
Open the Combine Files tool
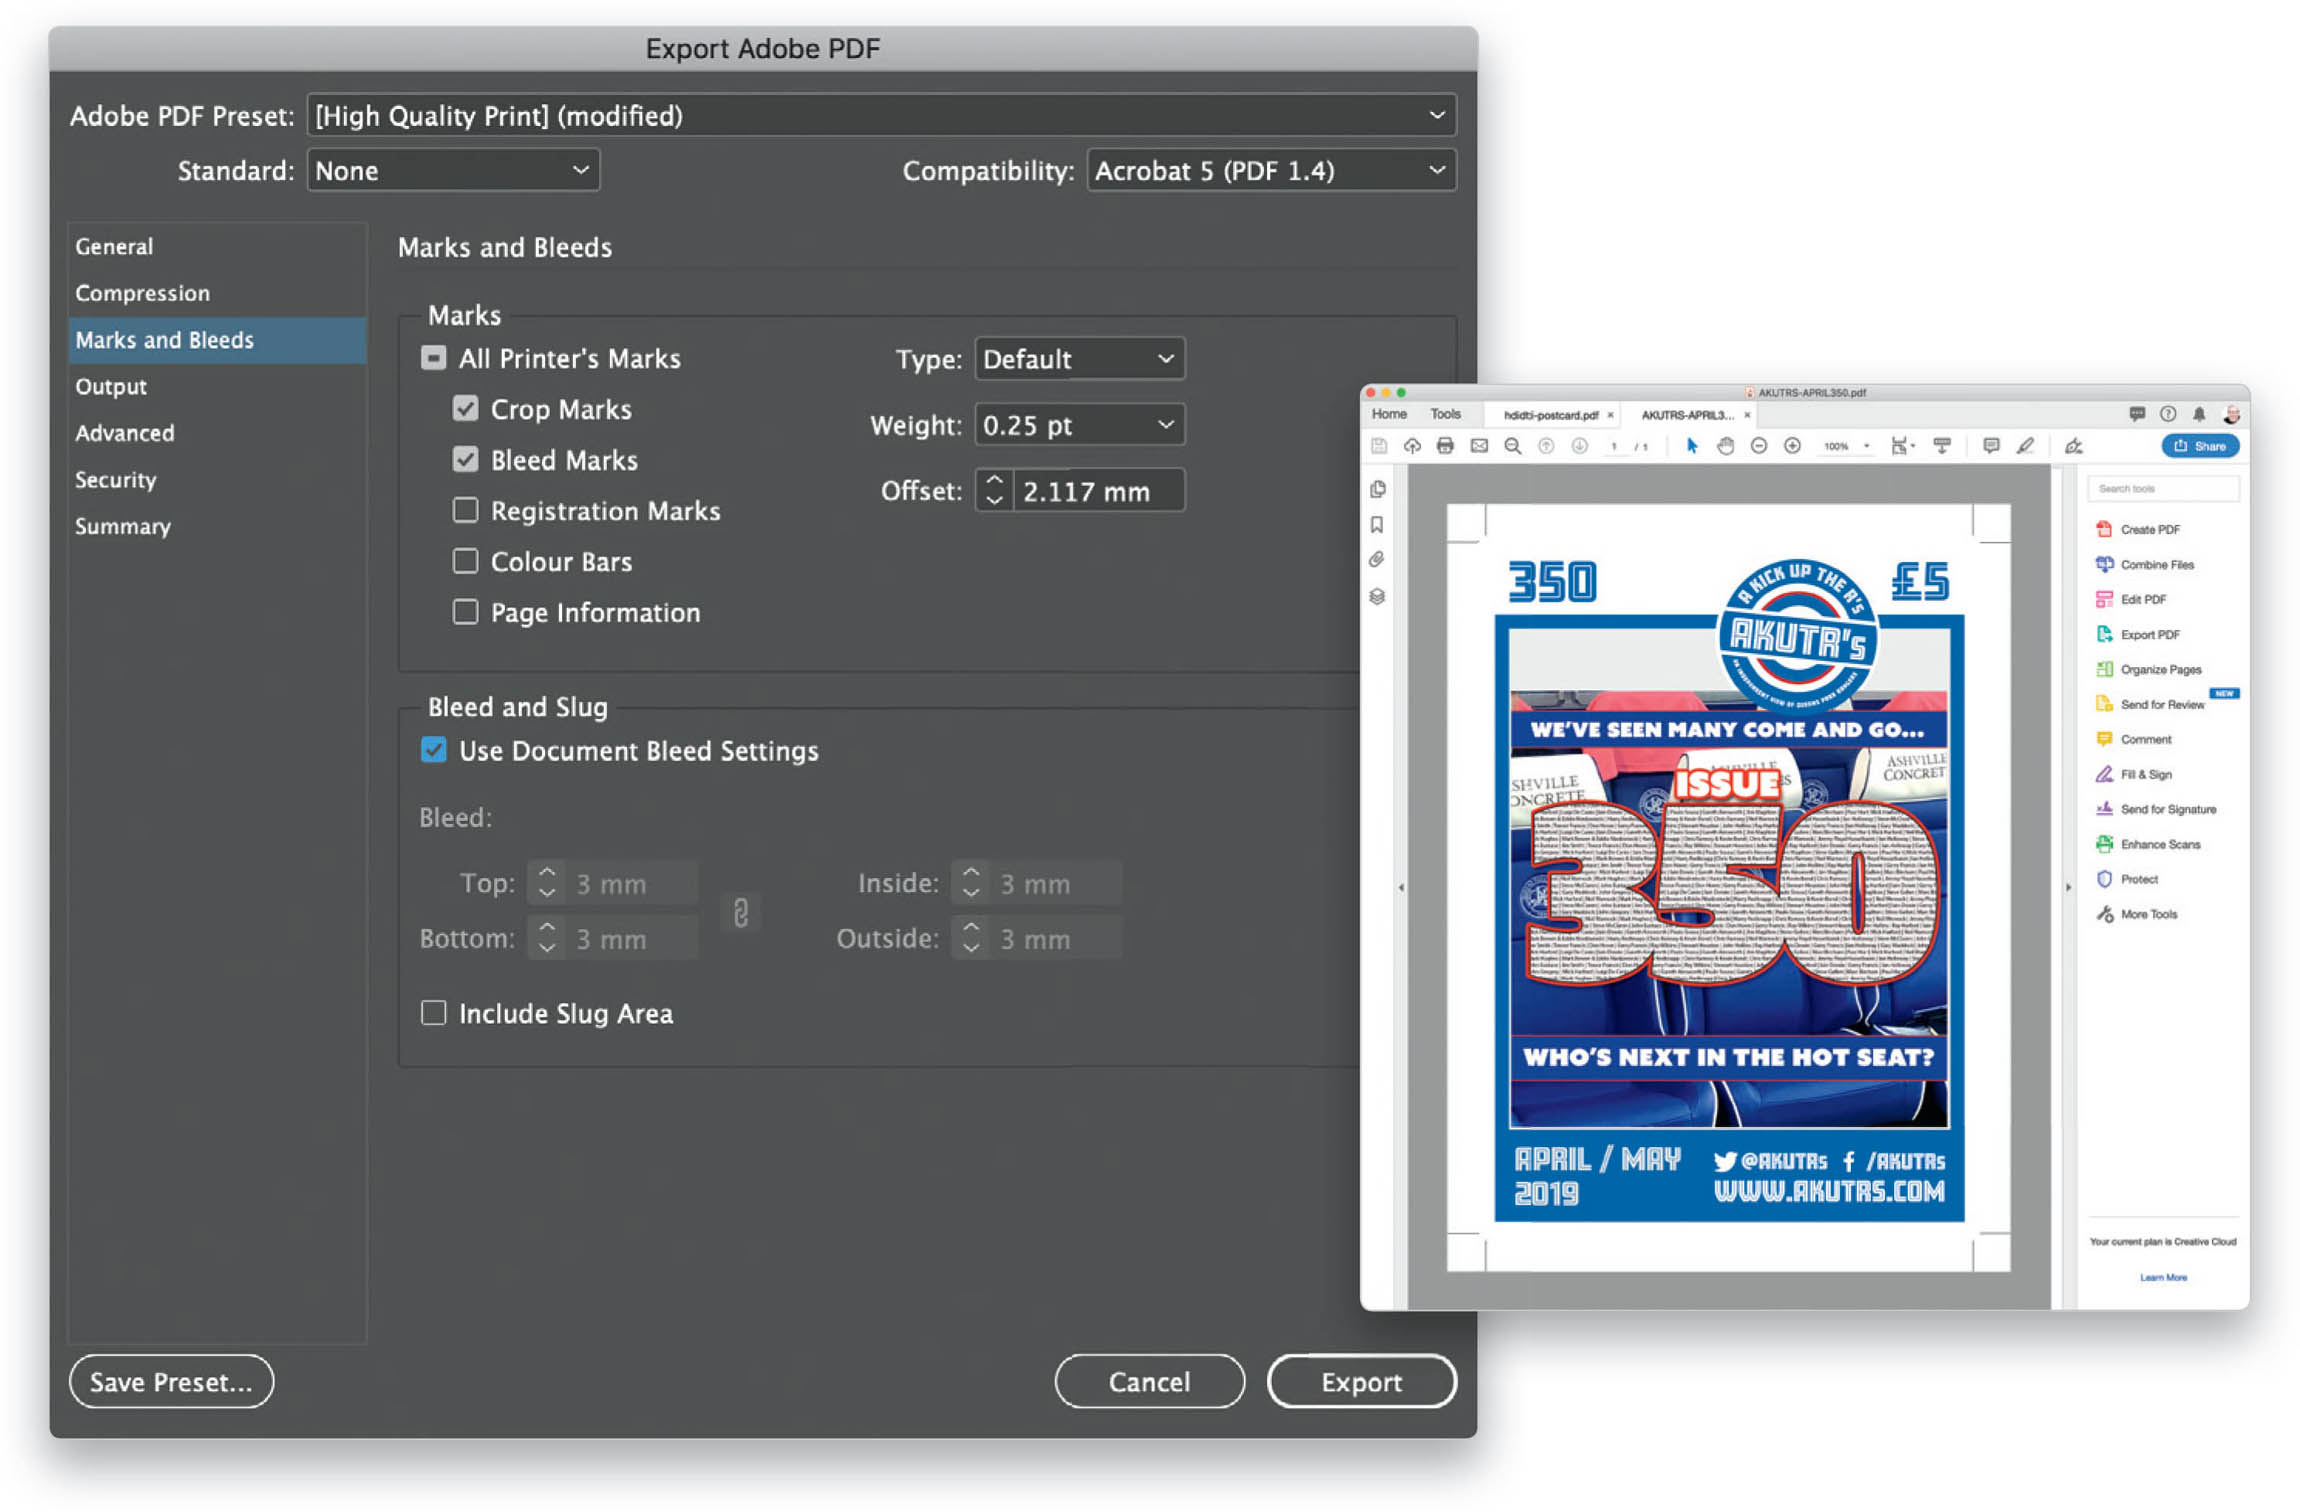[2144, 564]
